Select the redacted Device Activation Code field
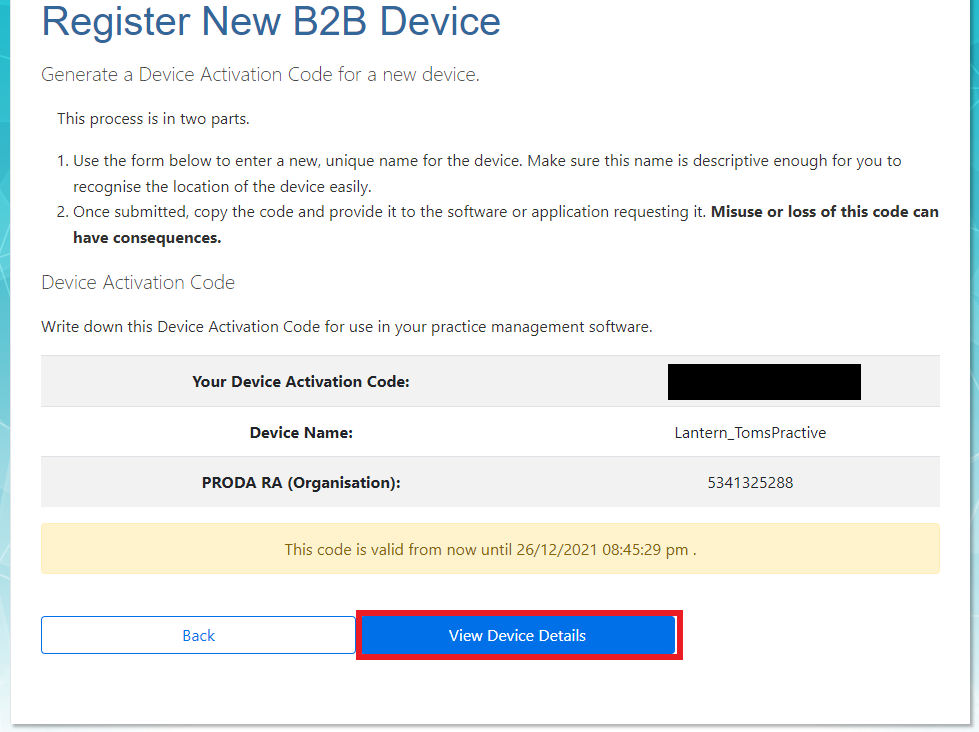The height and width of the screenshot is (732, 979). [x=764, y=381]
